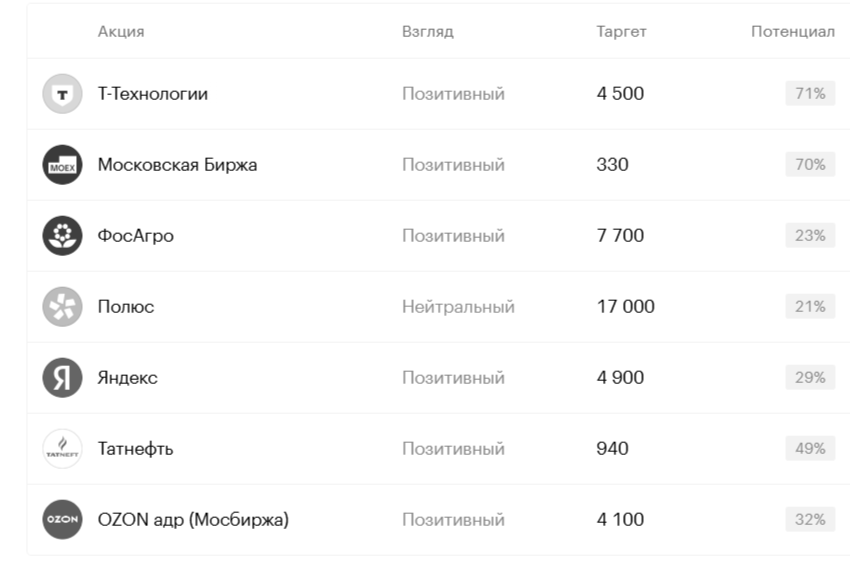The width and height of the screenshot is (850, 570).
Task: Sort by the Таргет column header
Action: 621,32
